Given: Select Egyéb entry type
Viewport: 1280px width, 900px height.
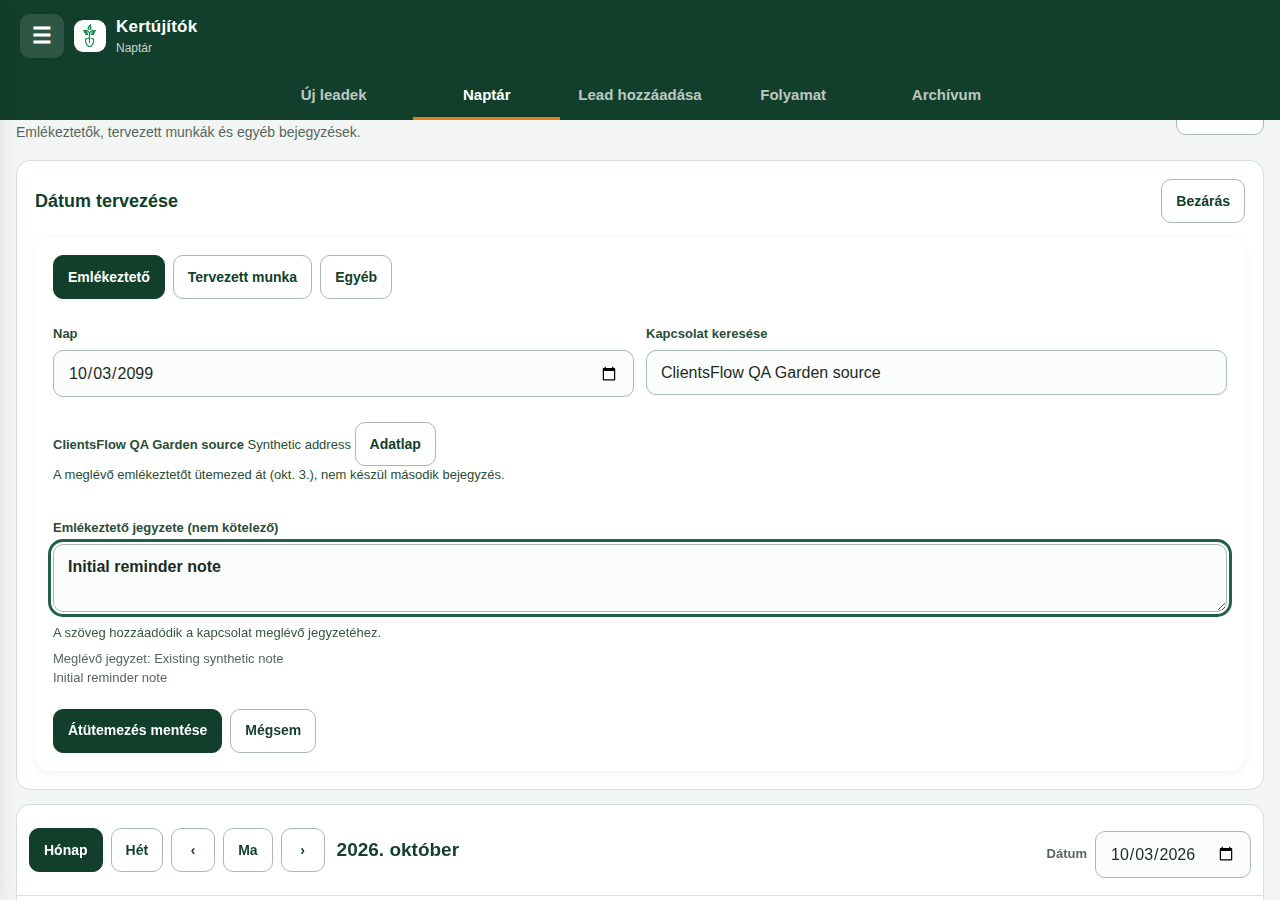Looking at the screenshot, I should pos(356,277).
